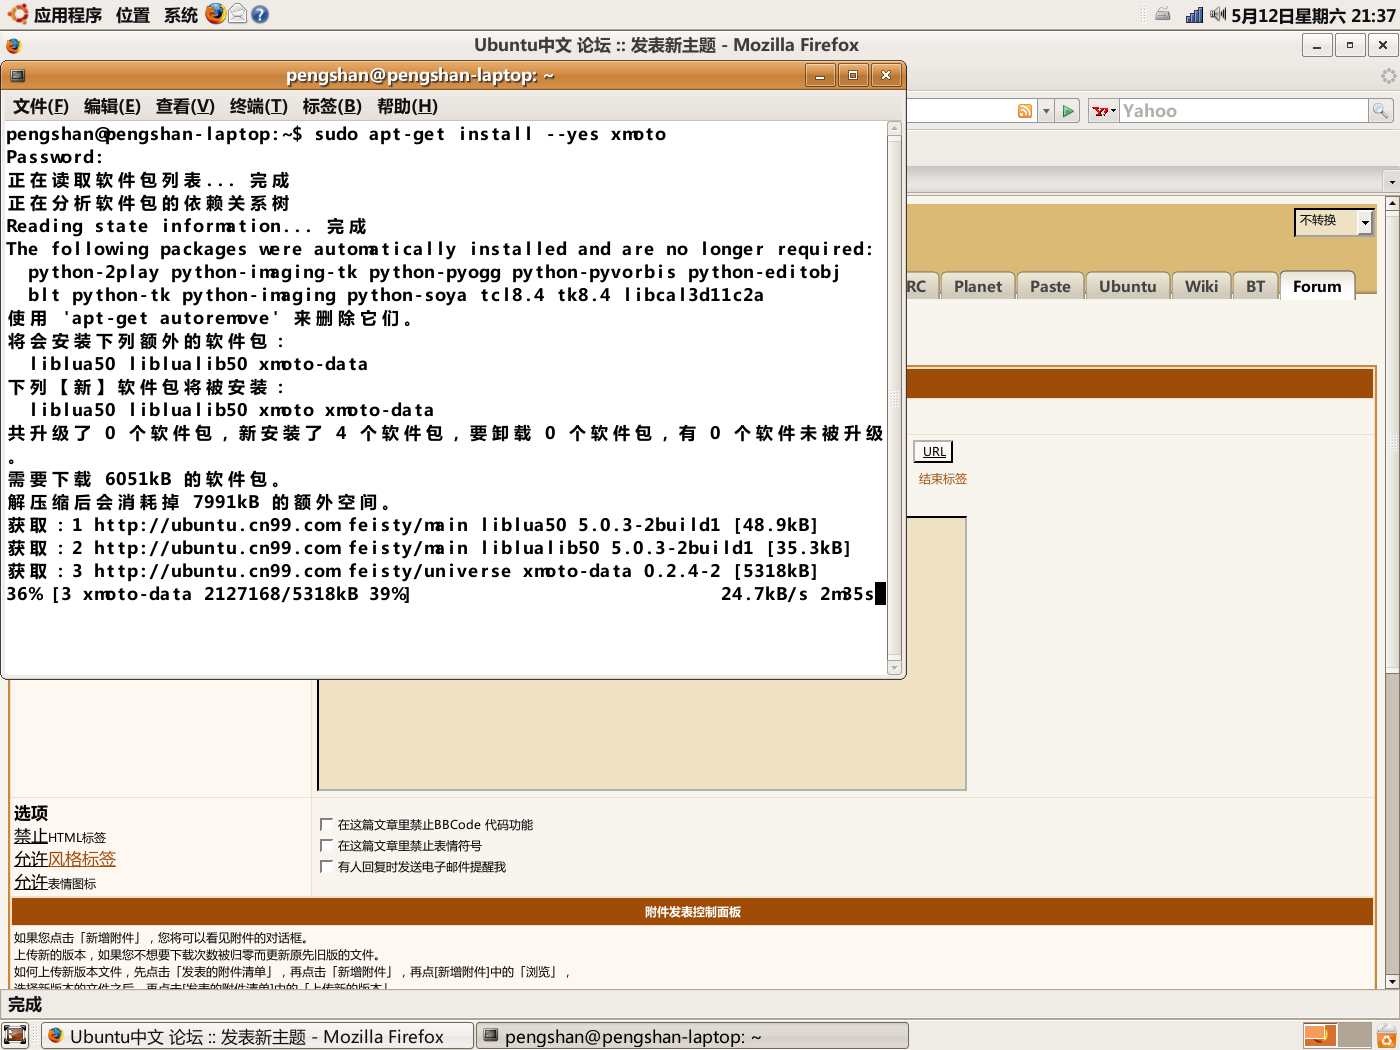Click the 禁止 HTML标签 link
The width and height of the screenshot is (1400, 1050).
[60, 836]
